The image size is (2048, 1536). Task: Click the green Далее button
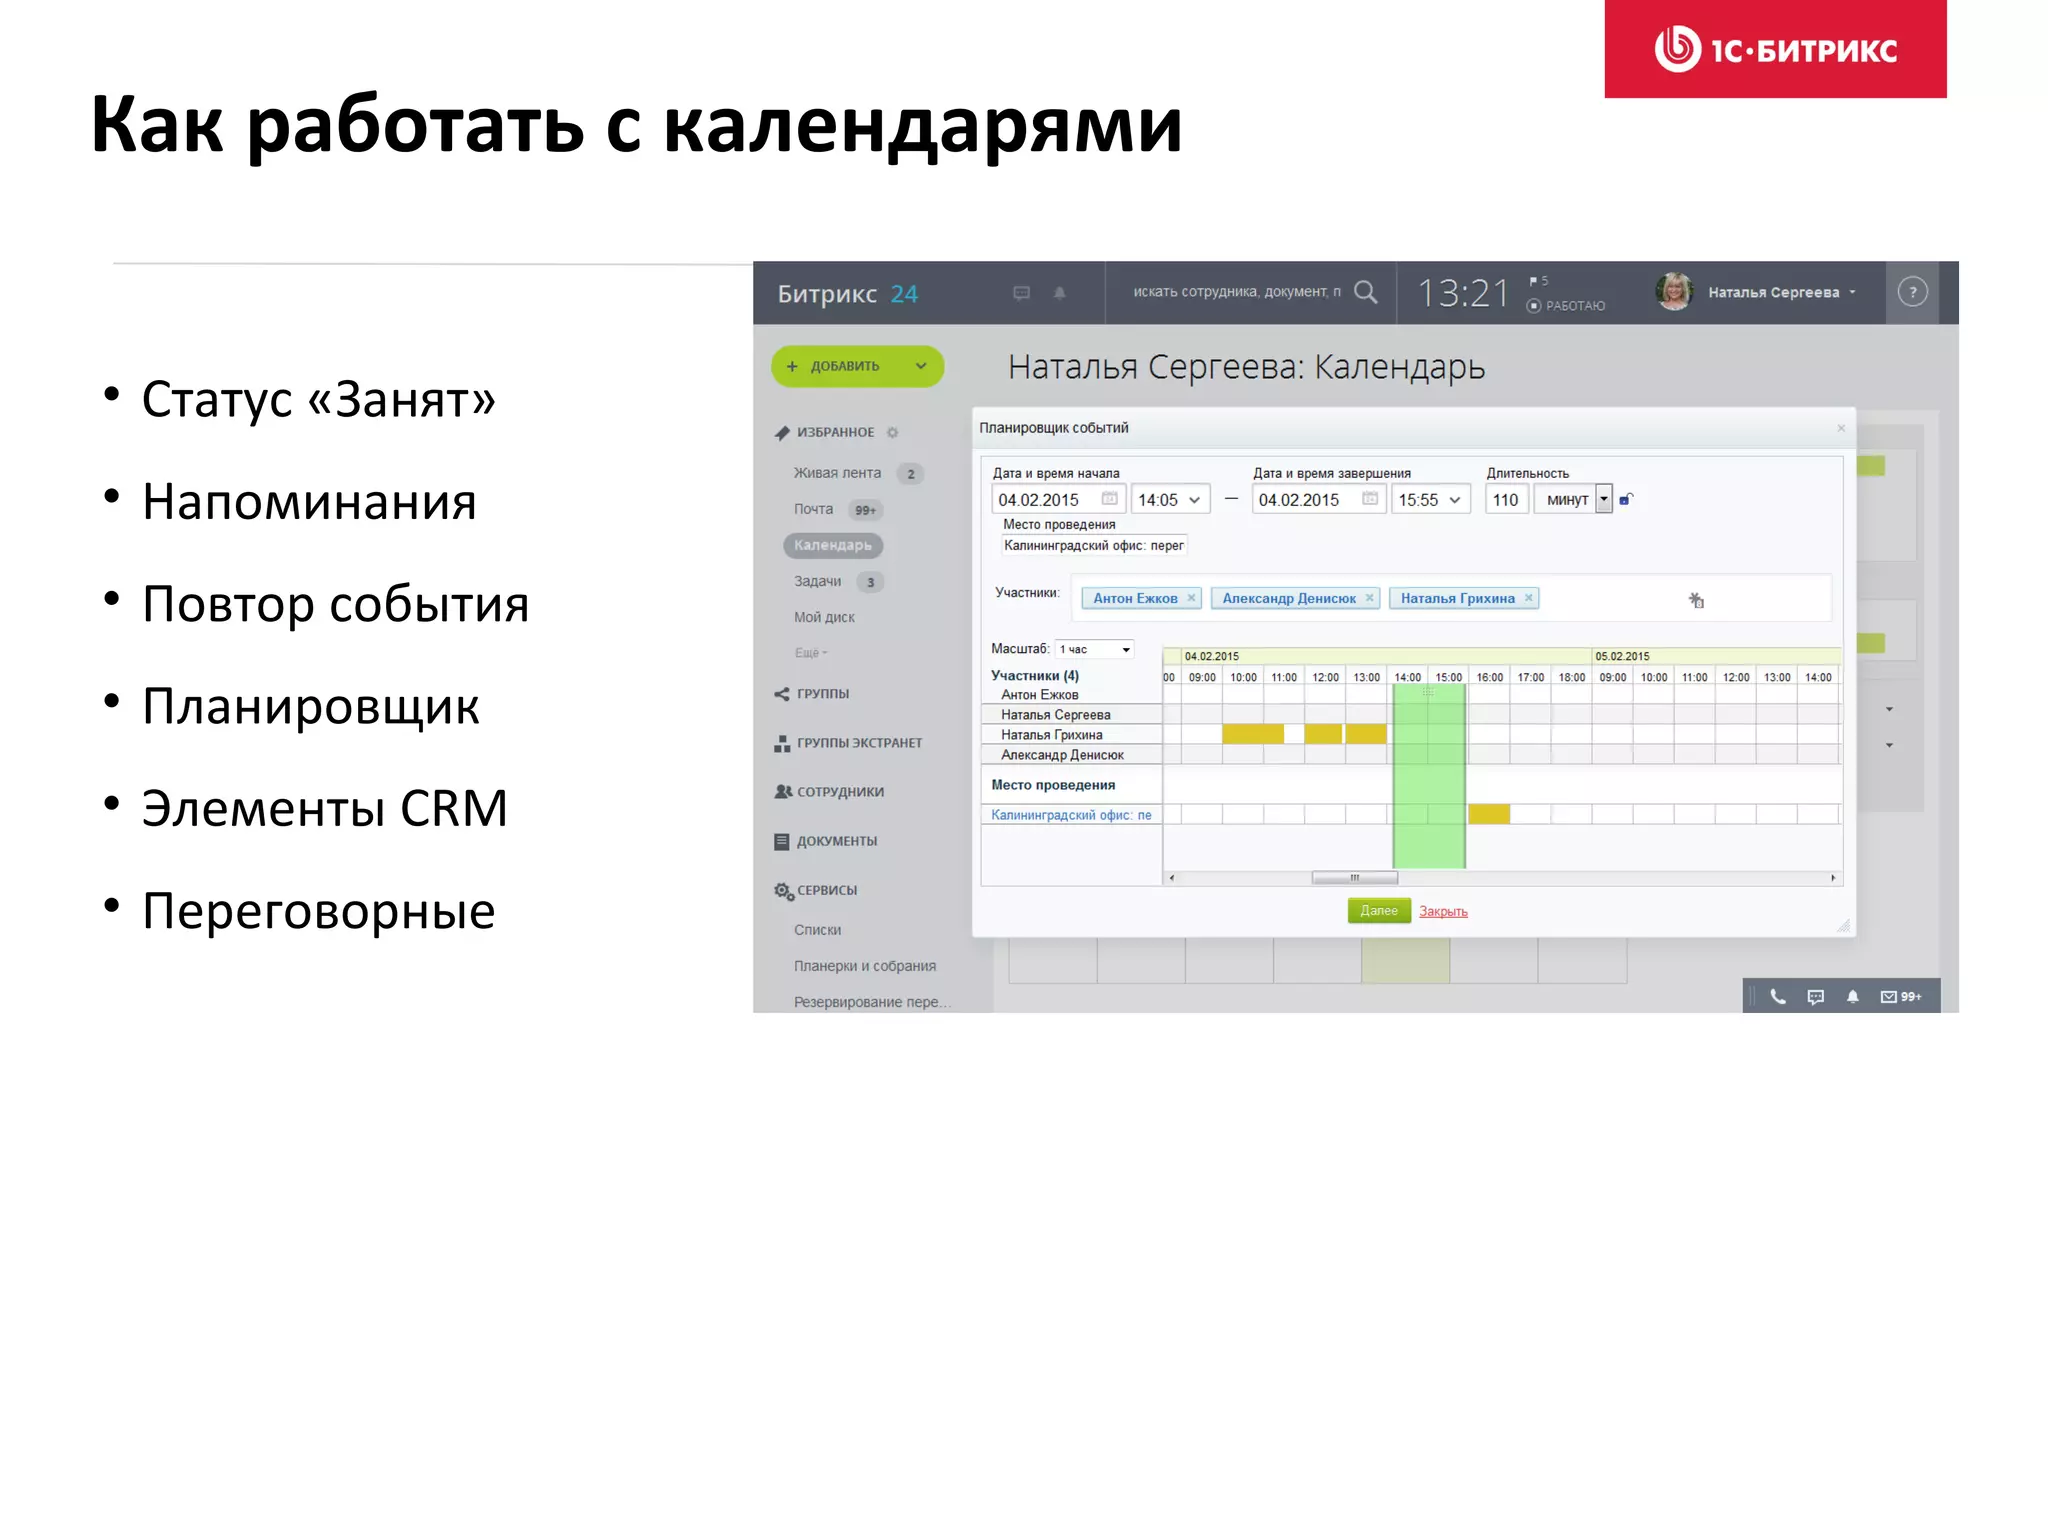[x=1379, y=910]
